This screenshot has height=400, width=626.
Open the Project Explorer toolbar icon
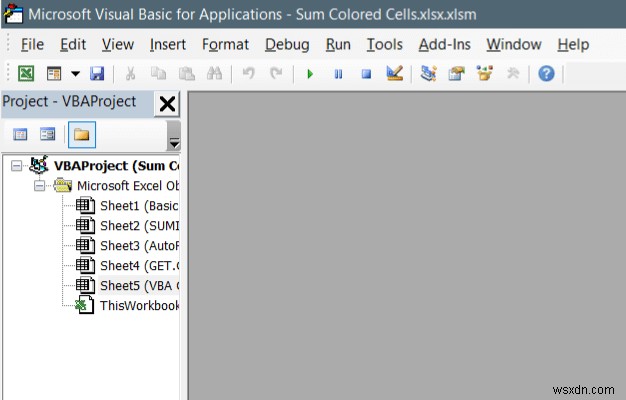[x=428, y=74]
